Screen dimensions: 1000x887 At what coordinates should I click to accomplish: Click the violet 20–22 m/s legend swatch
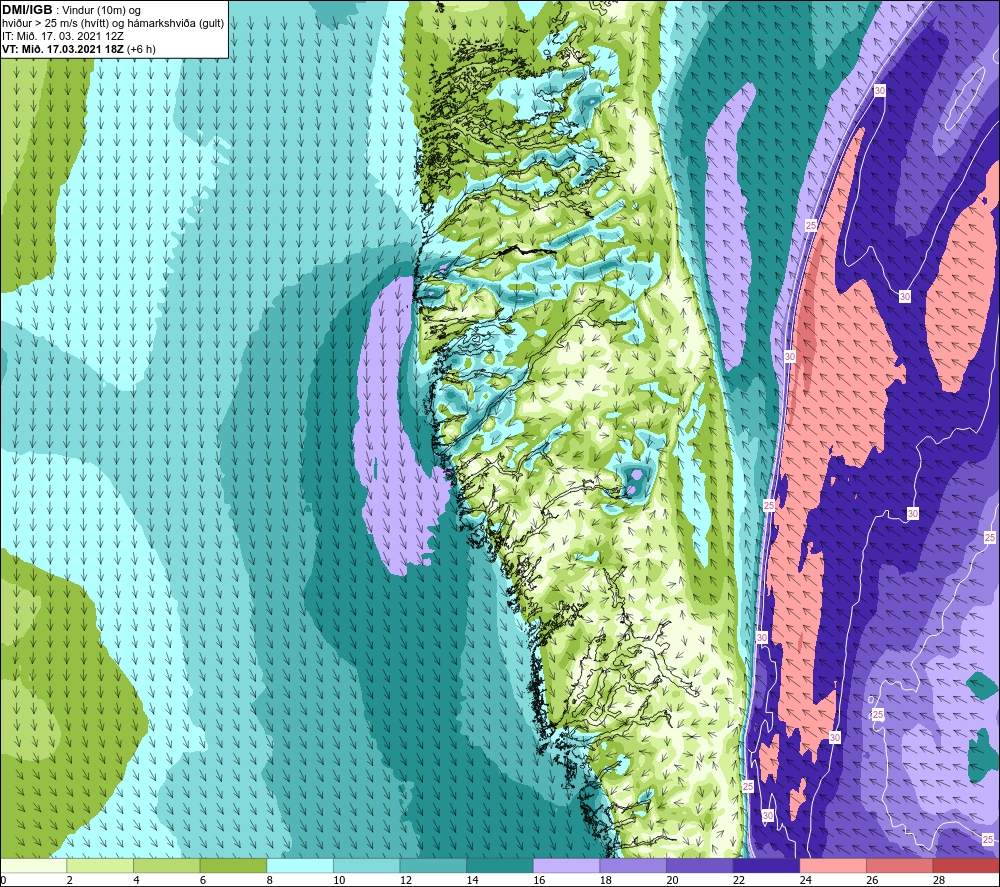coord(700,866)
